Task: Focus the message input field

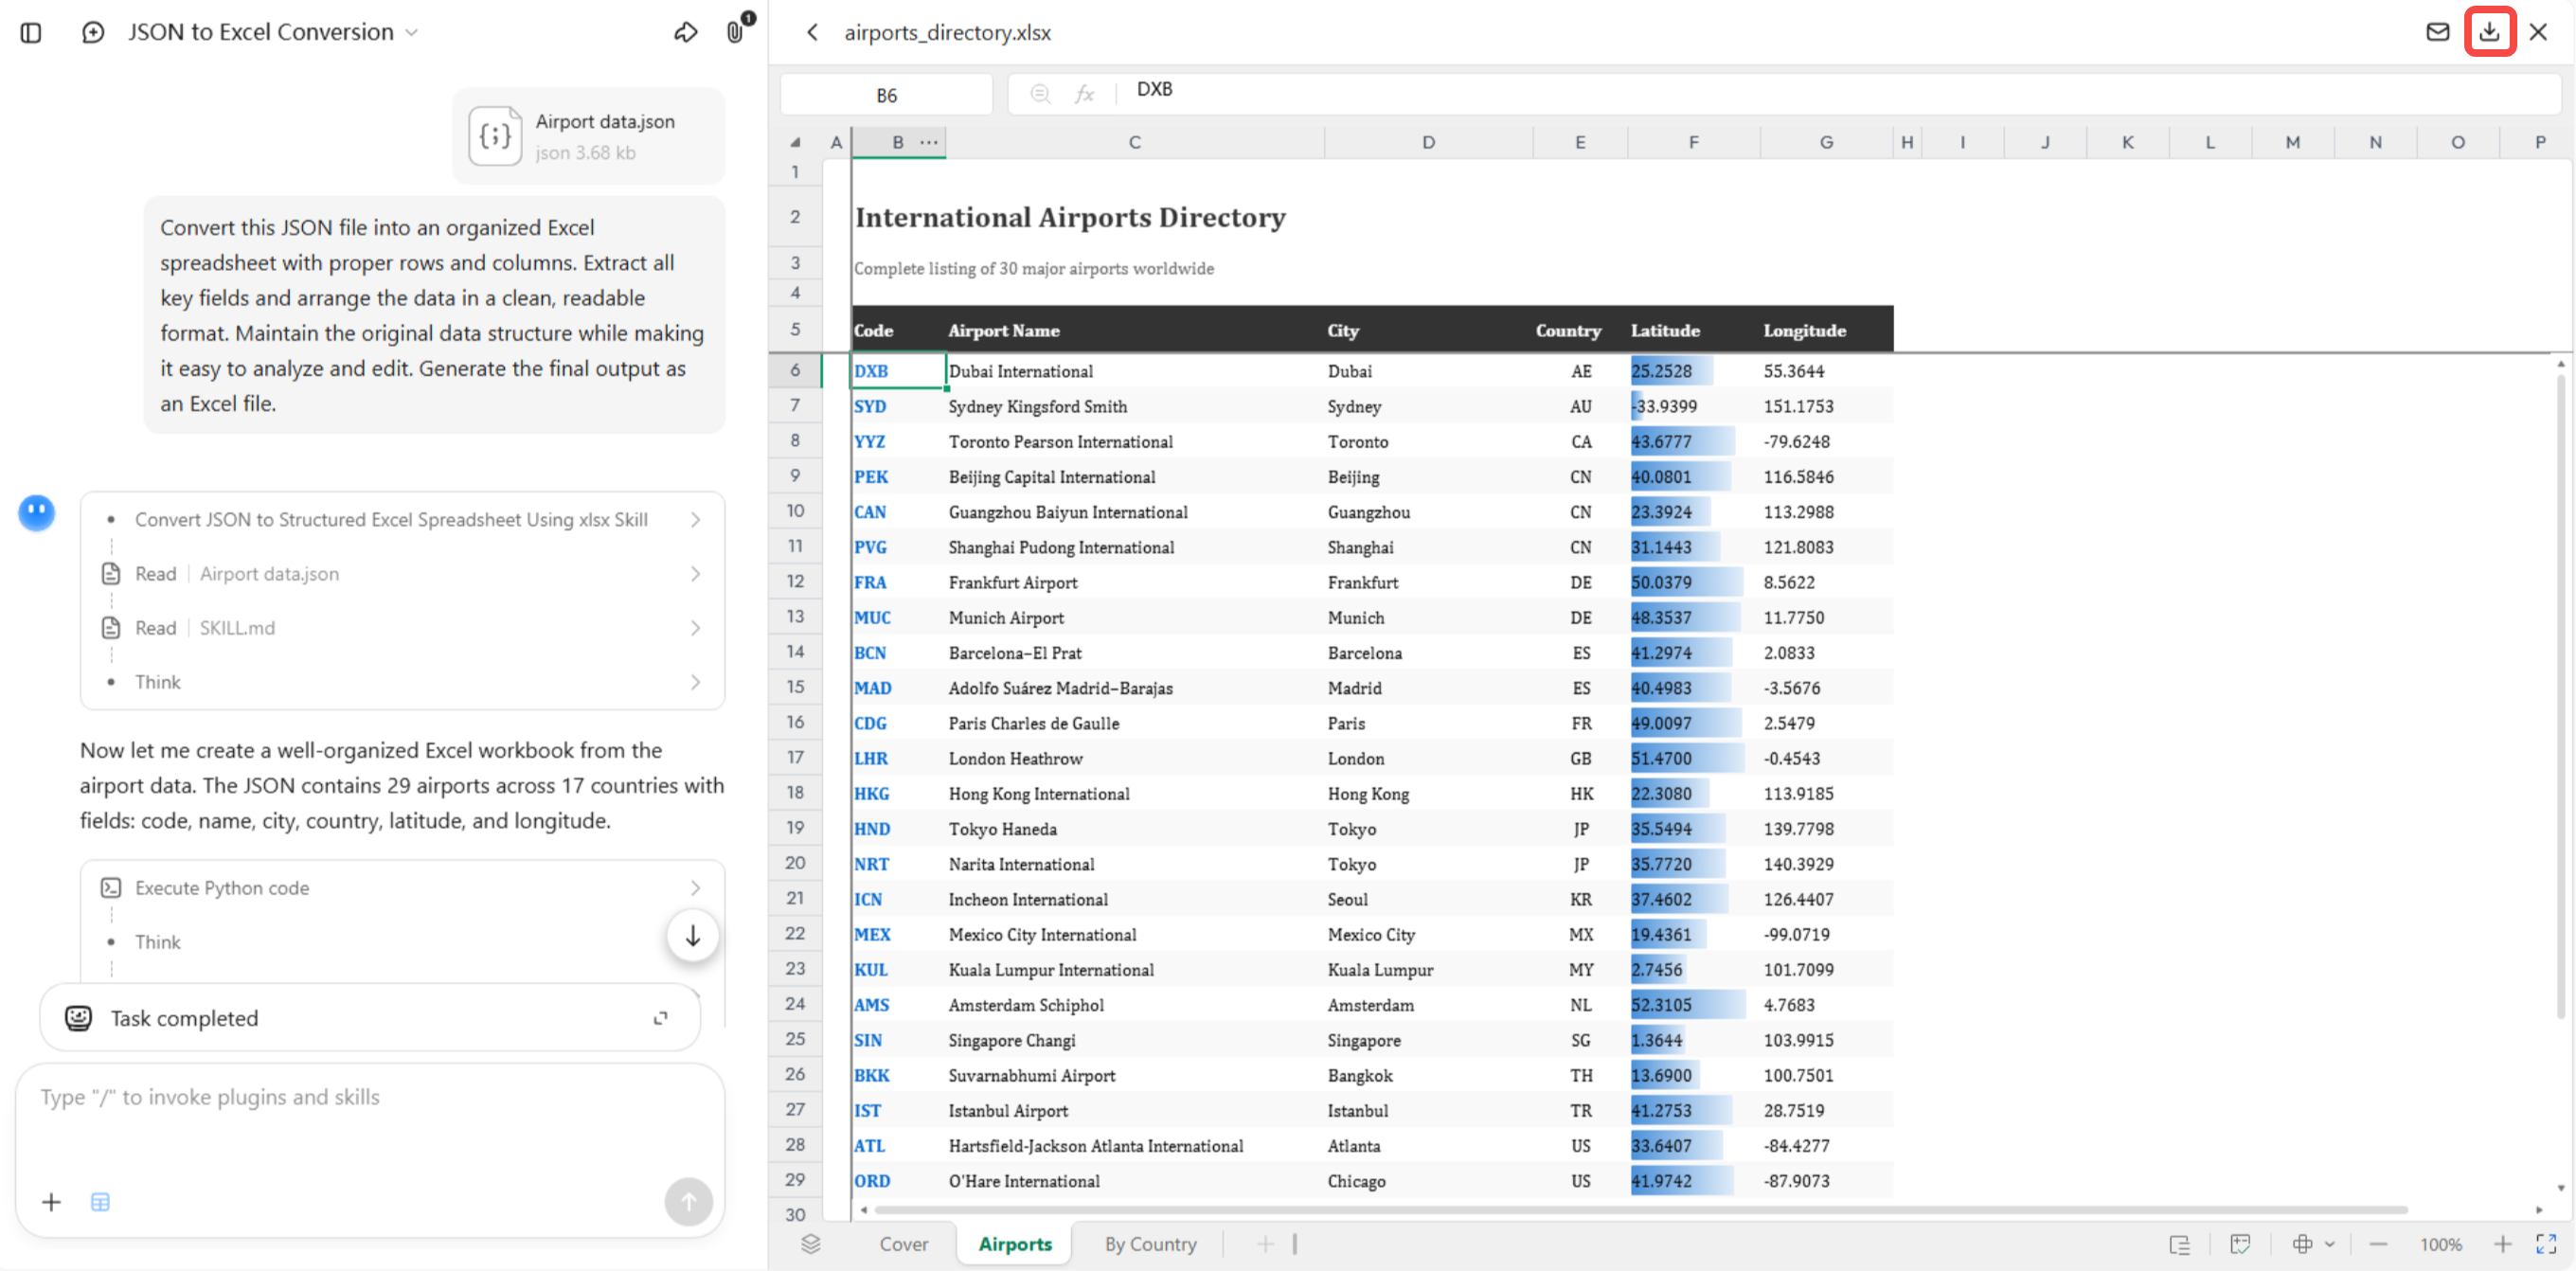Action: click(370, 1097)
